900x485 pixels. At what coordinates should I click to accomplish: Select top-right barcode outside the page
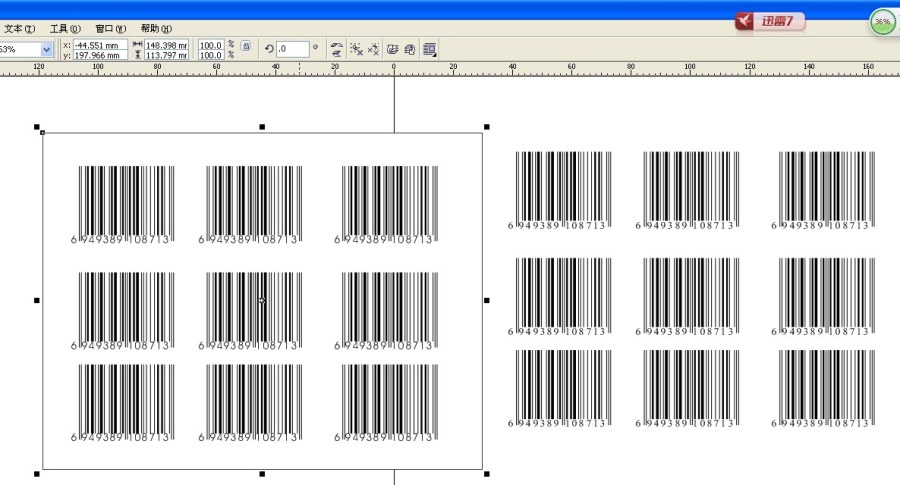pyautogui.click(x=823, y=191)
